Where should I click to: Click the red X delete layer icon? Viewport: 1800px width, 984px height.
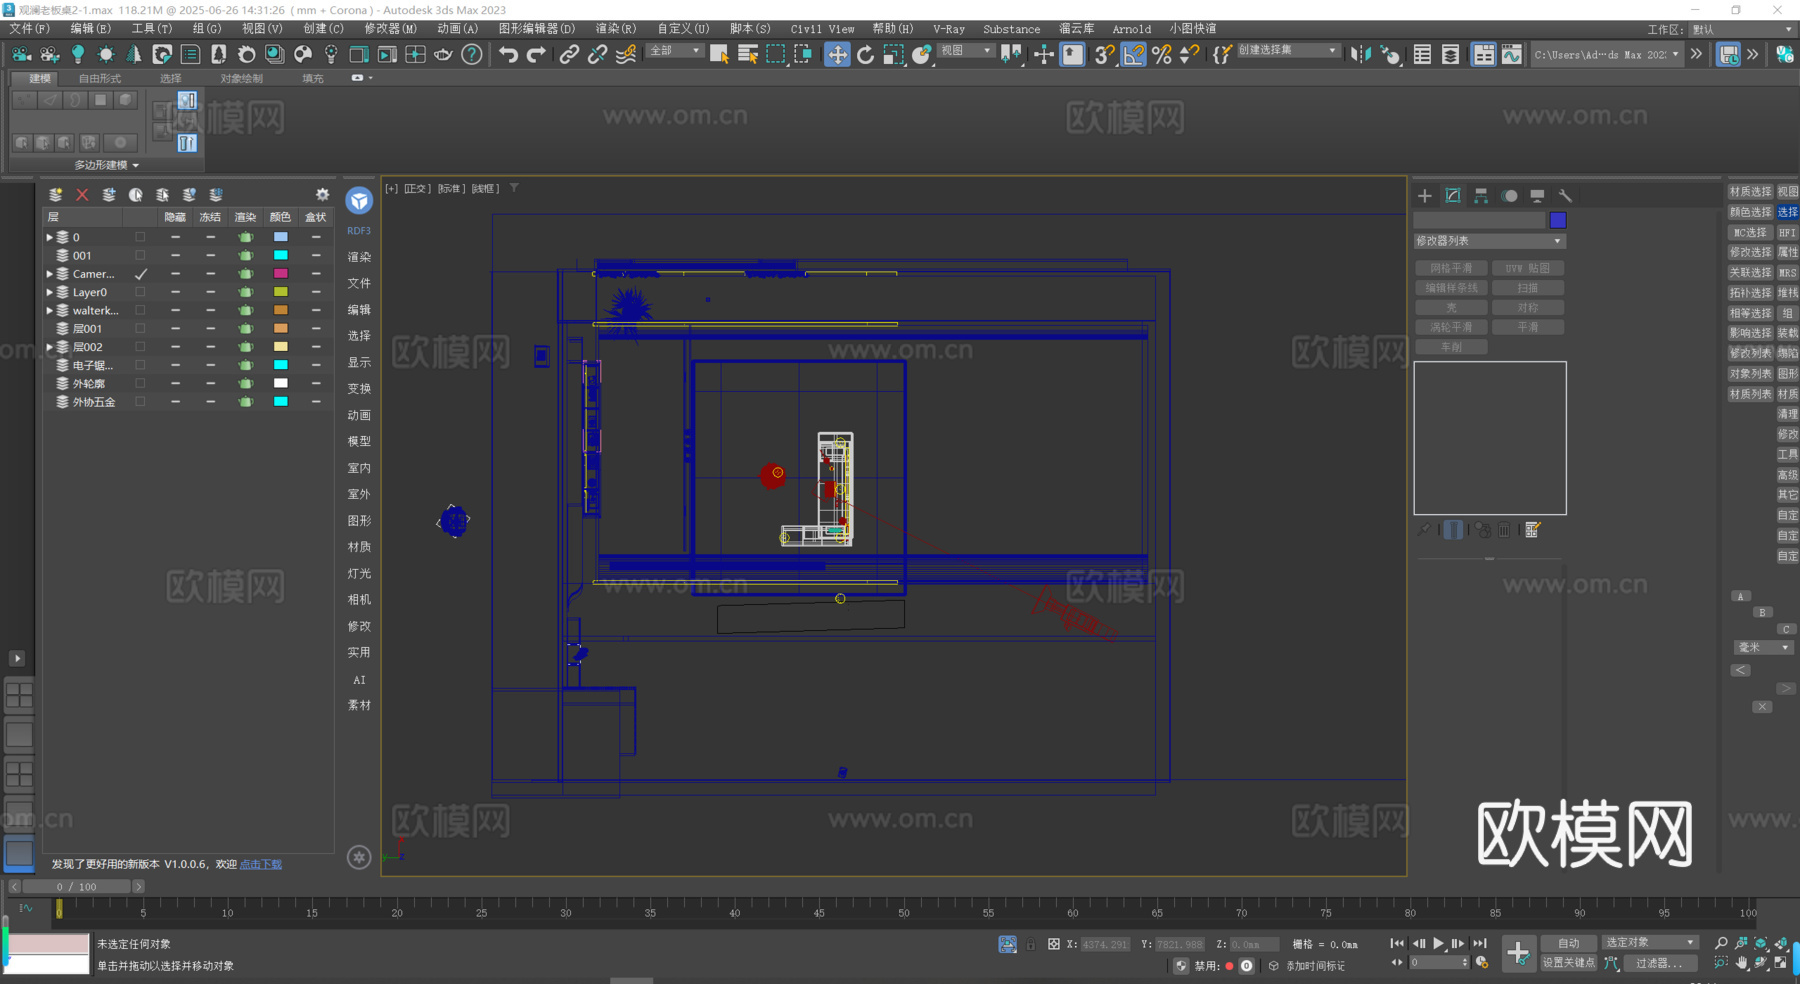(x=82, y=194)
